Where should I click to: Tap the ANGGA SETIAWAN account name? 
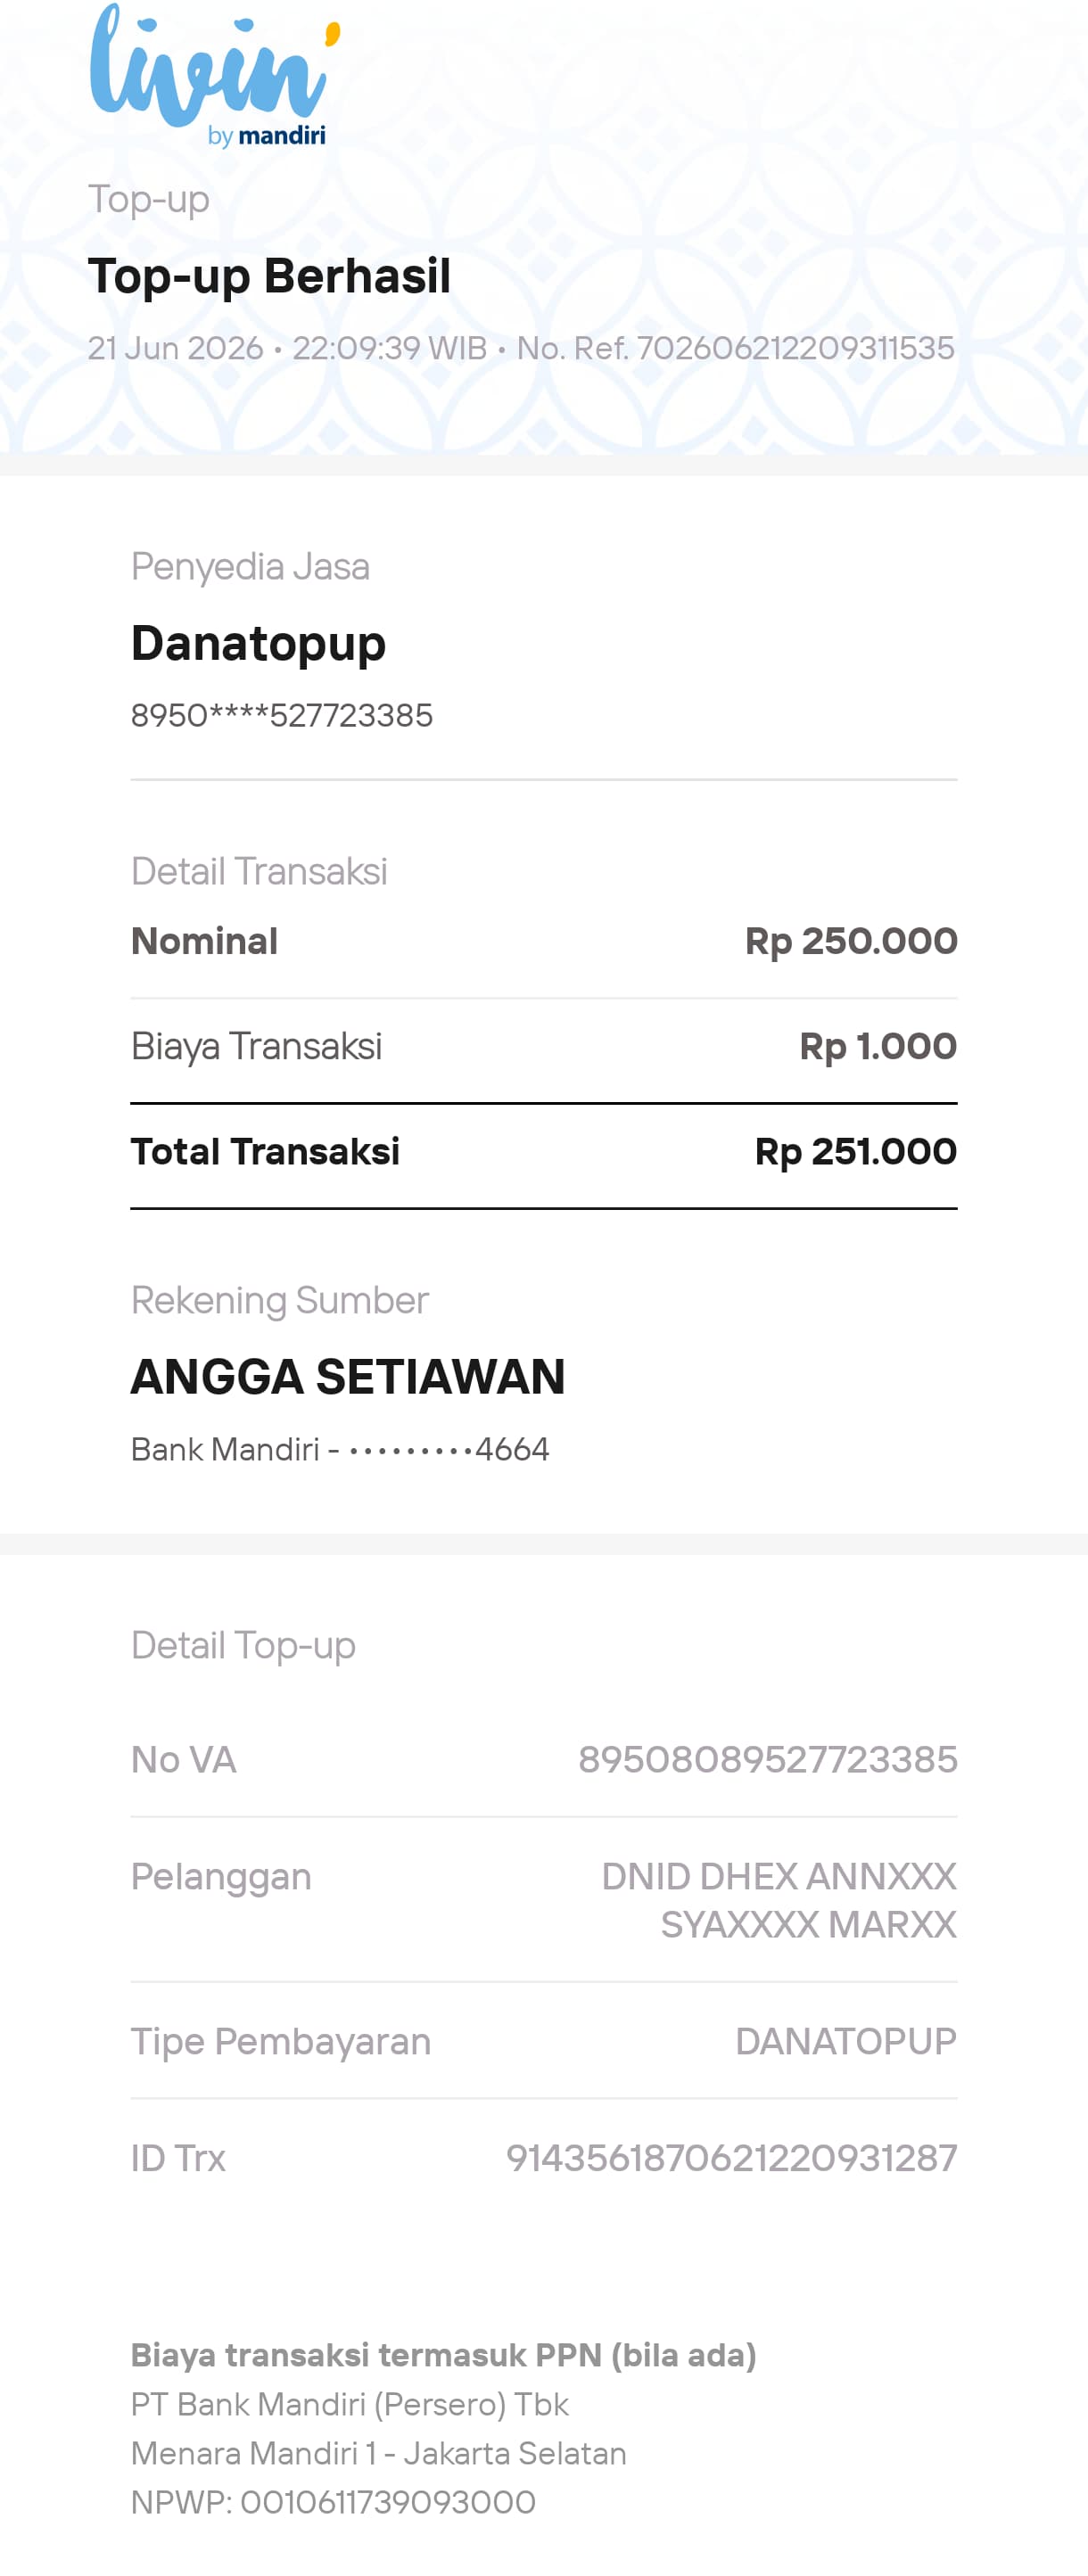pos(348,1377)
